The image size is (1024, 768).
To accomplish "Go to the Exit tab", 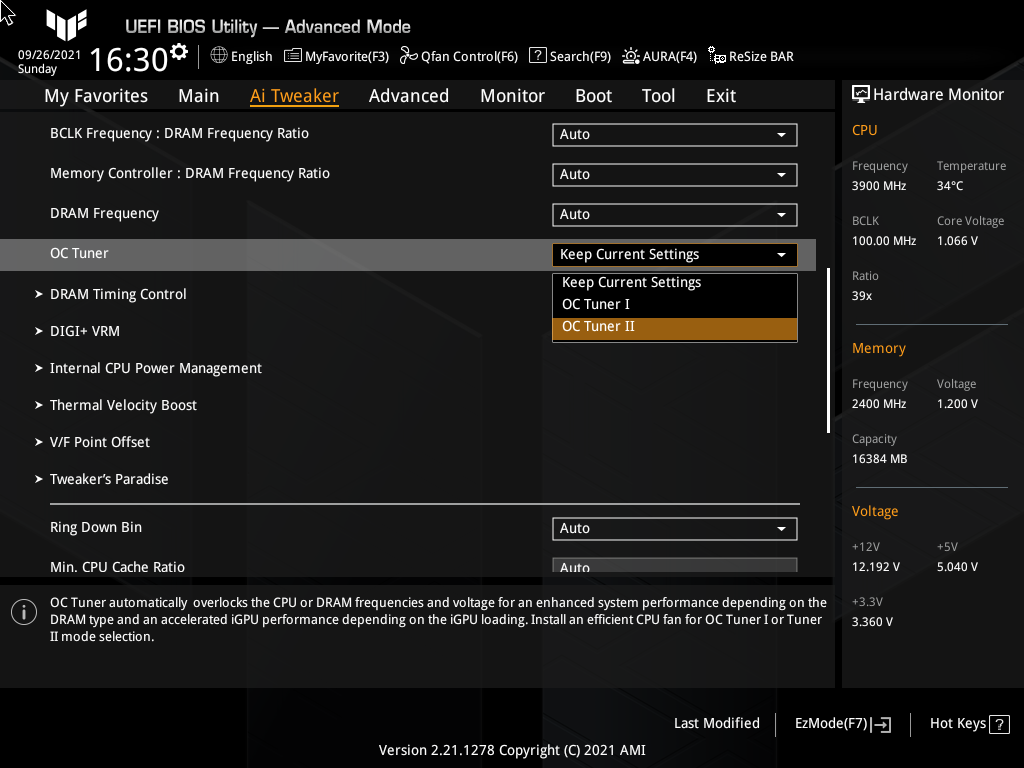I will pyautogui.click(x=721, y=95).
